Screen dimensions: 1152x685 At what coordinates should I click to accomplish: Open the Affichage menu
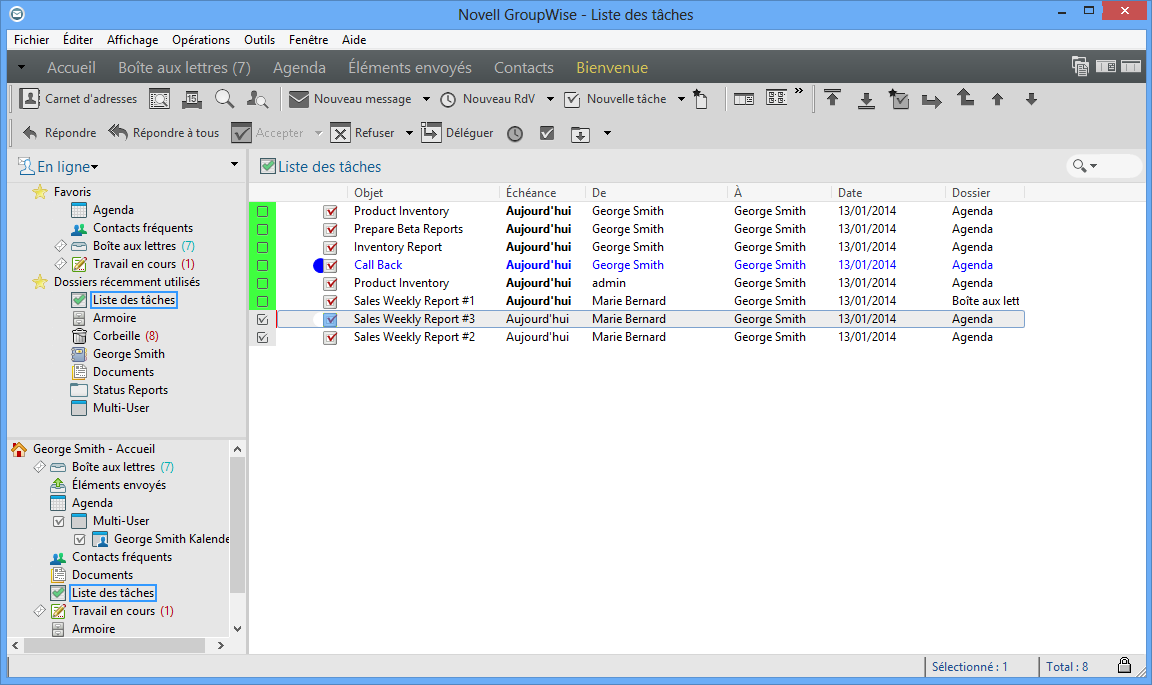point(132,40)
